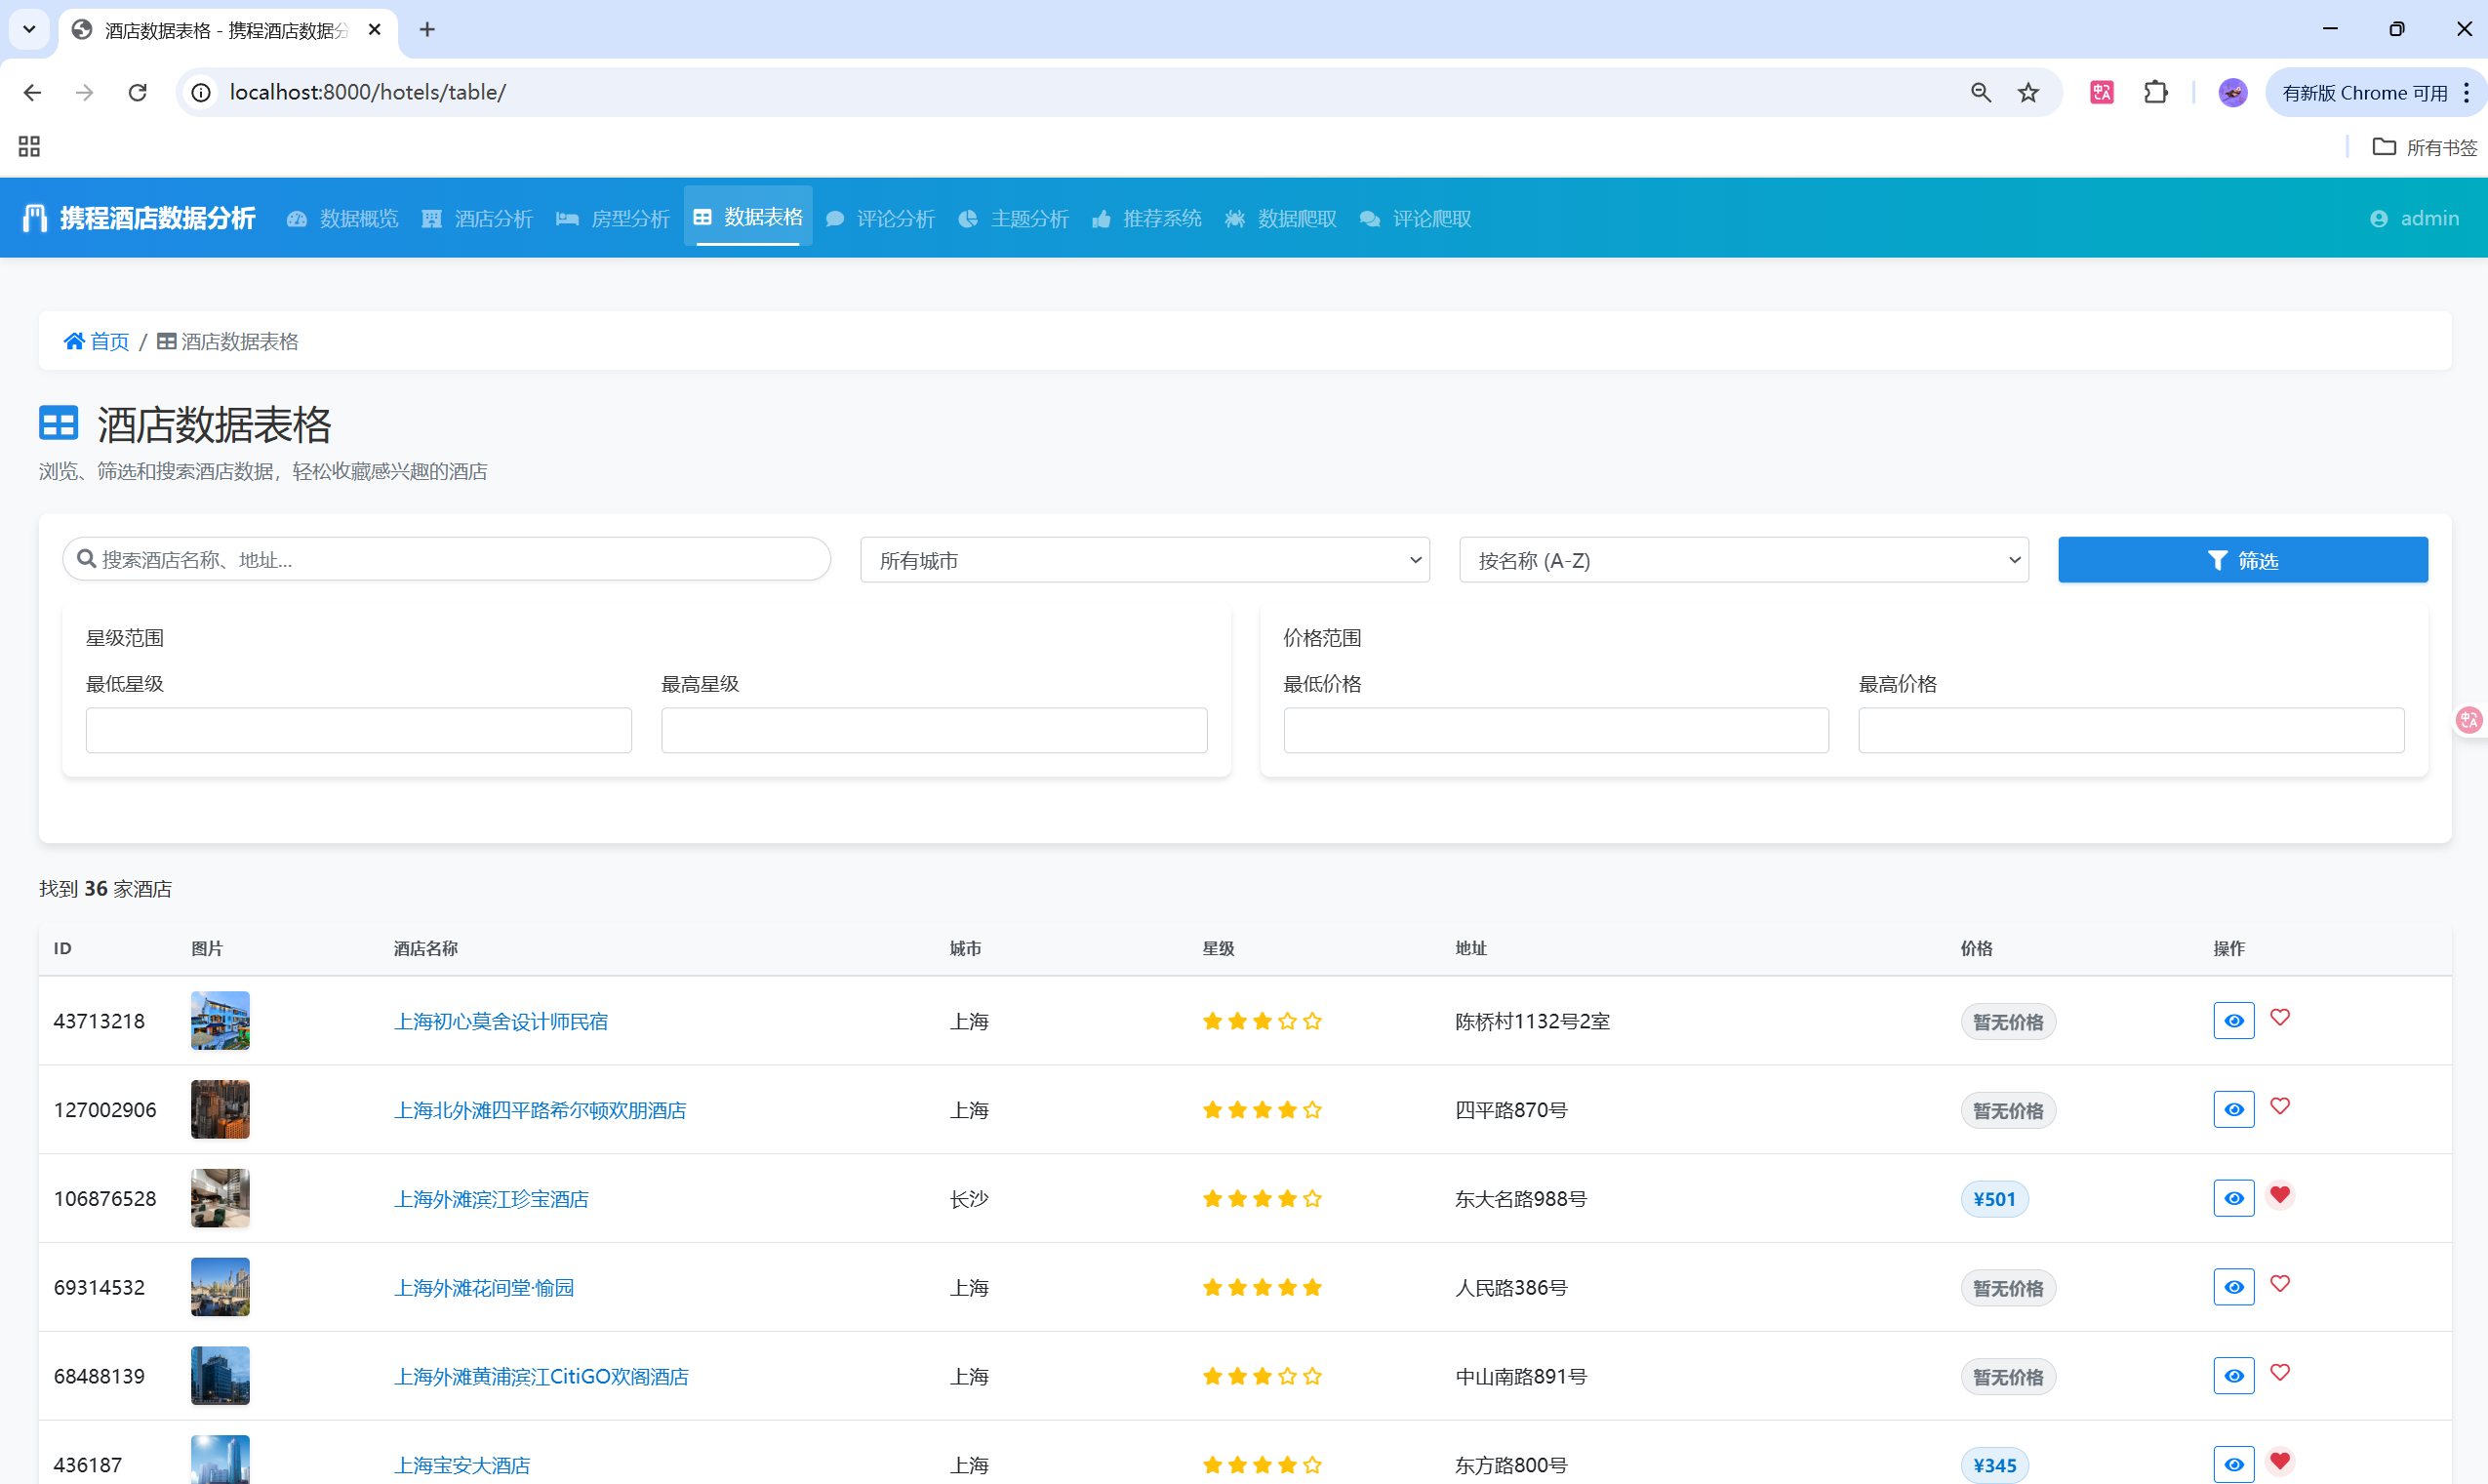Click eye view icon for 上海外滩花间堂·愉园 row

2233,1287
